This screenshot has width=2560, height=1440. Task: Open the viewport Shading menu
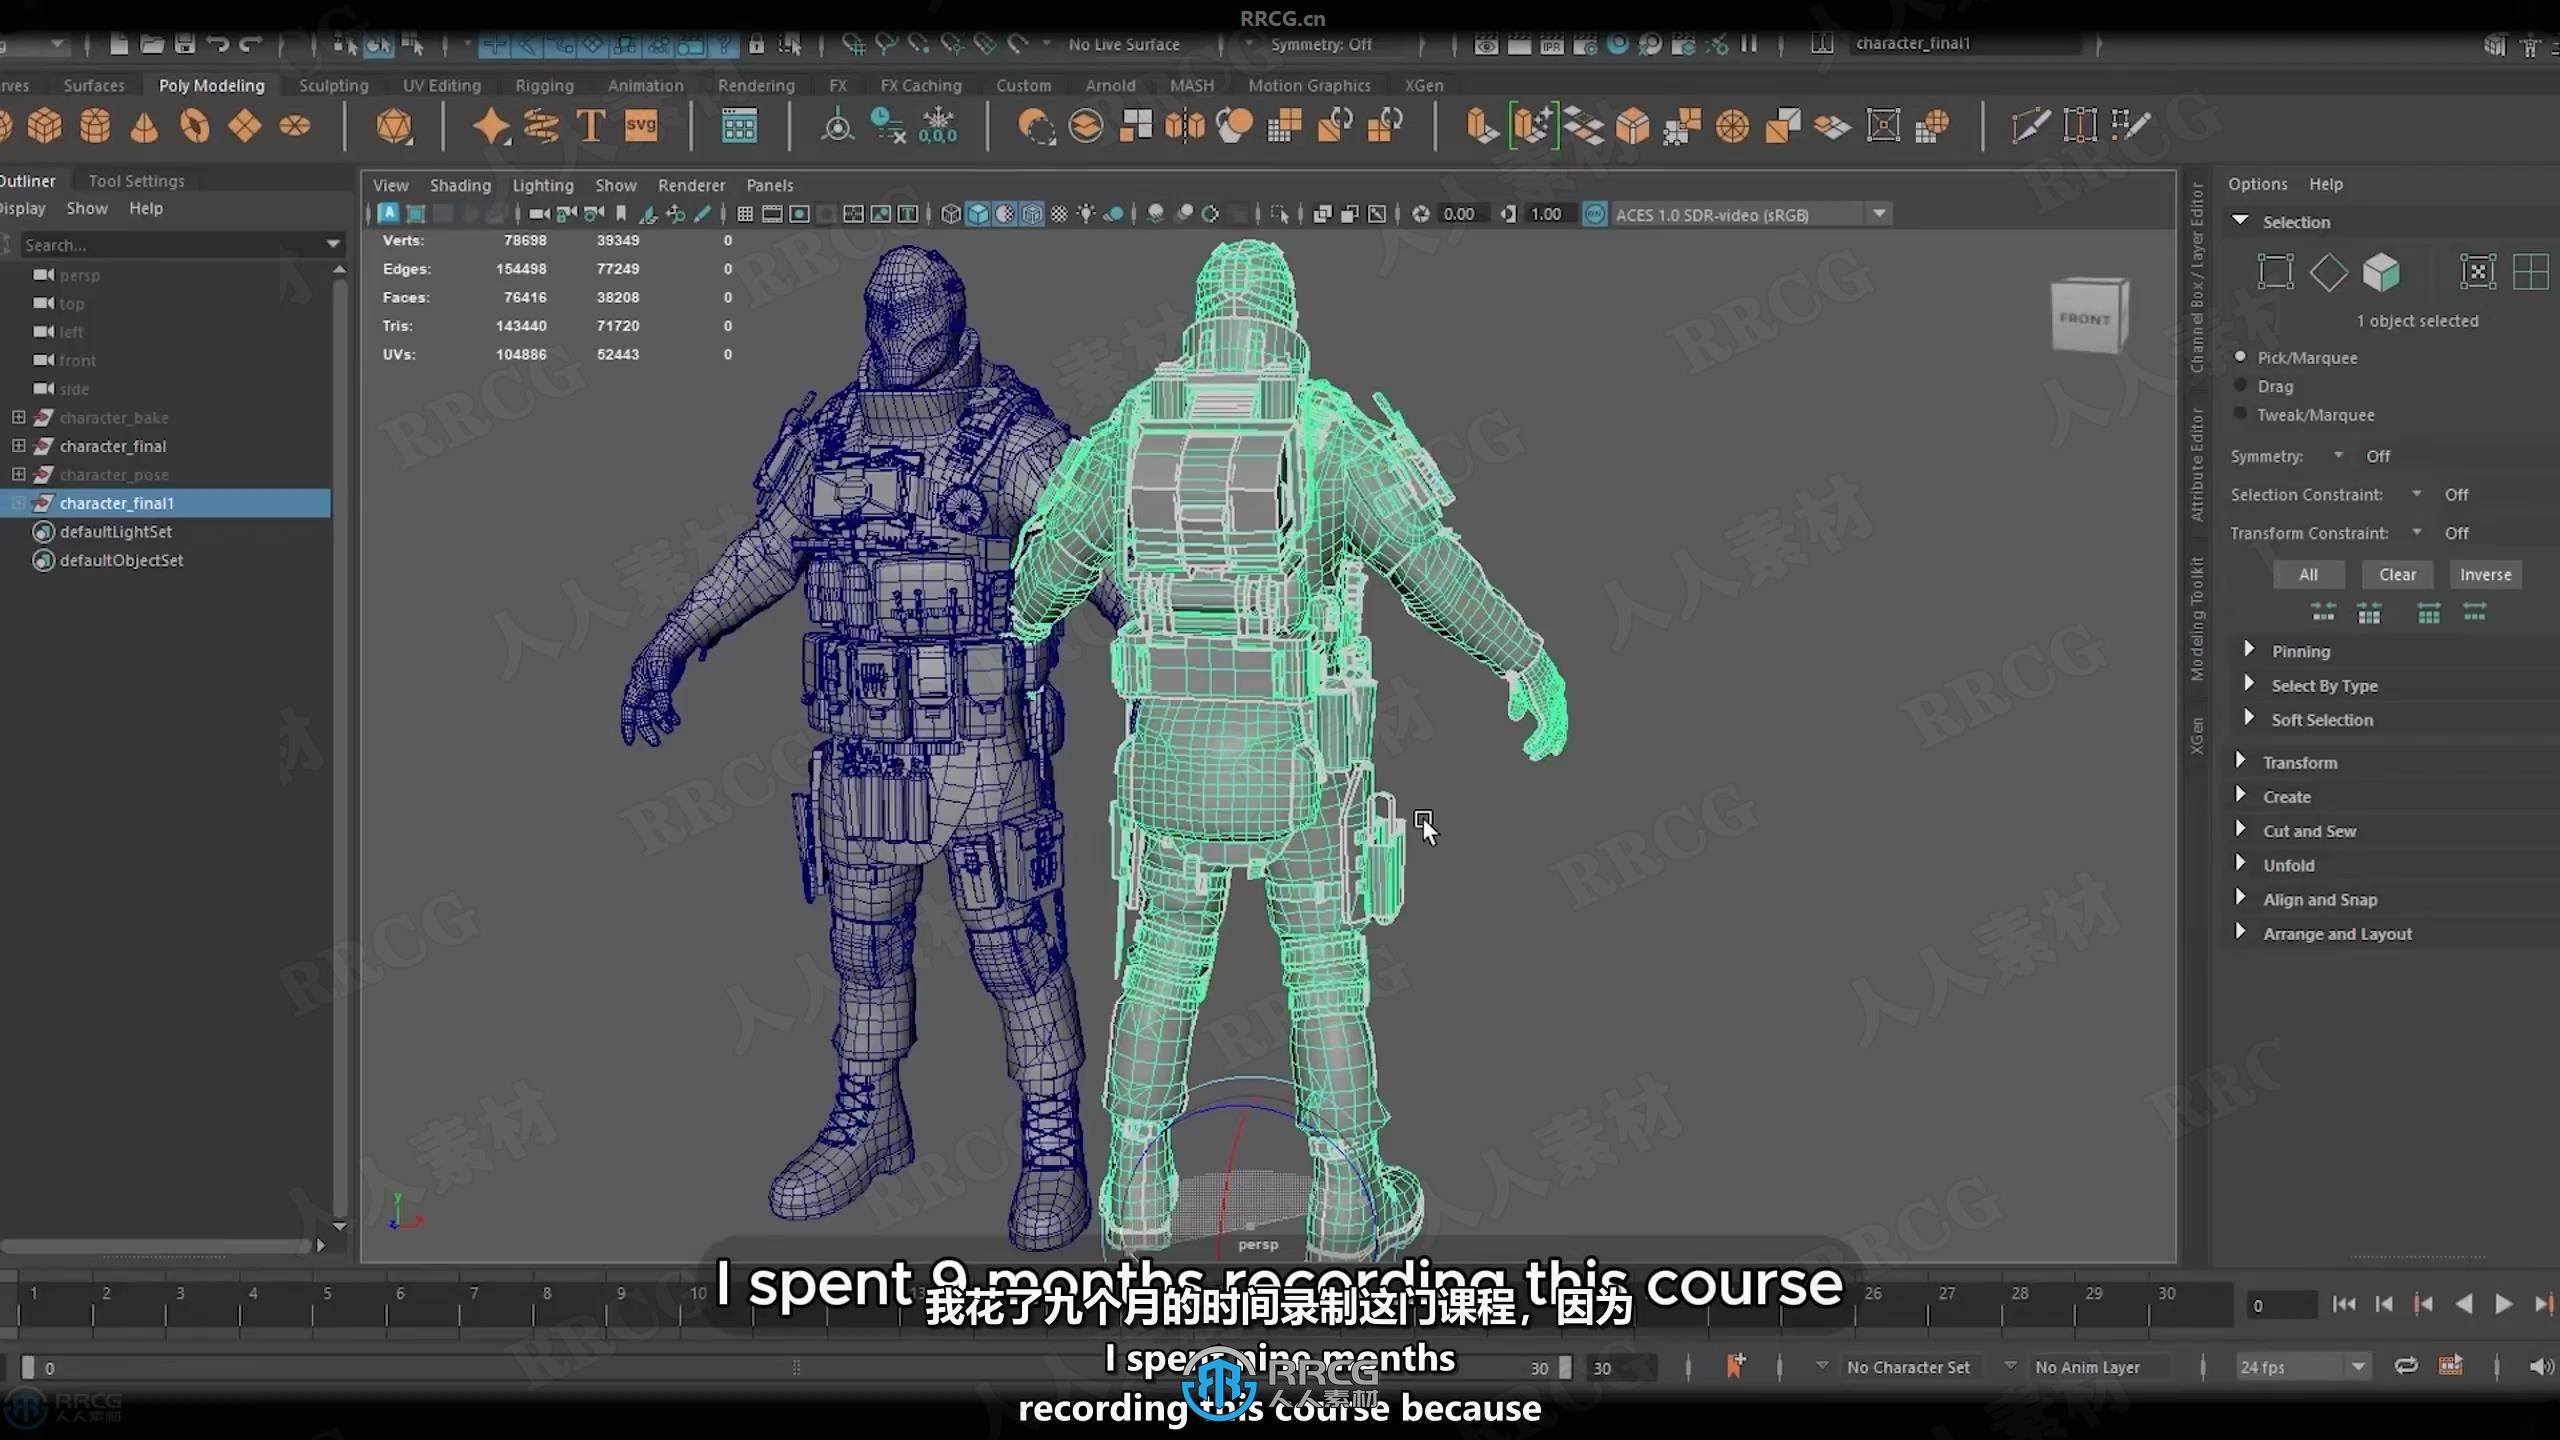click(x=460, y=185)
